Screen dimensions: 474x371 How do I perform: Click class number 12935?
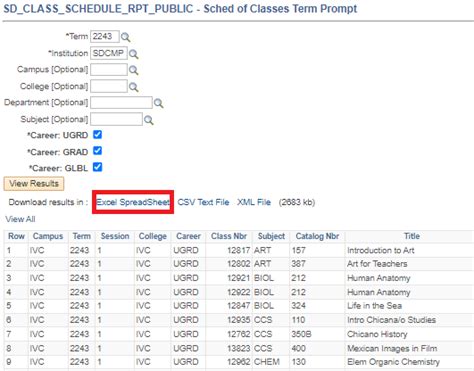pos(239,320)
